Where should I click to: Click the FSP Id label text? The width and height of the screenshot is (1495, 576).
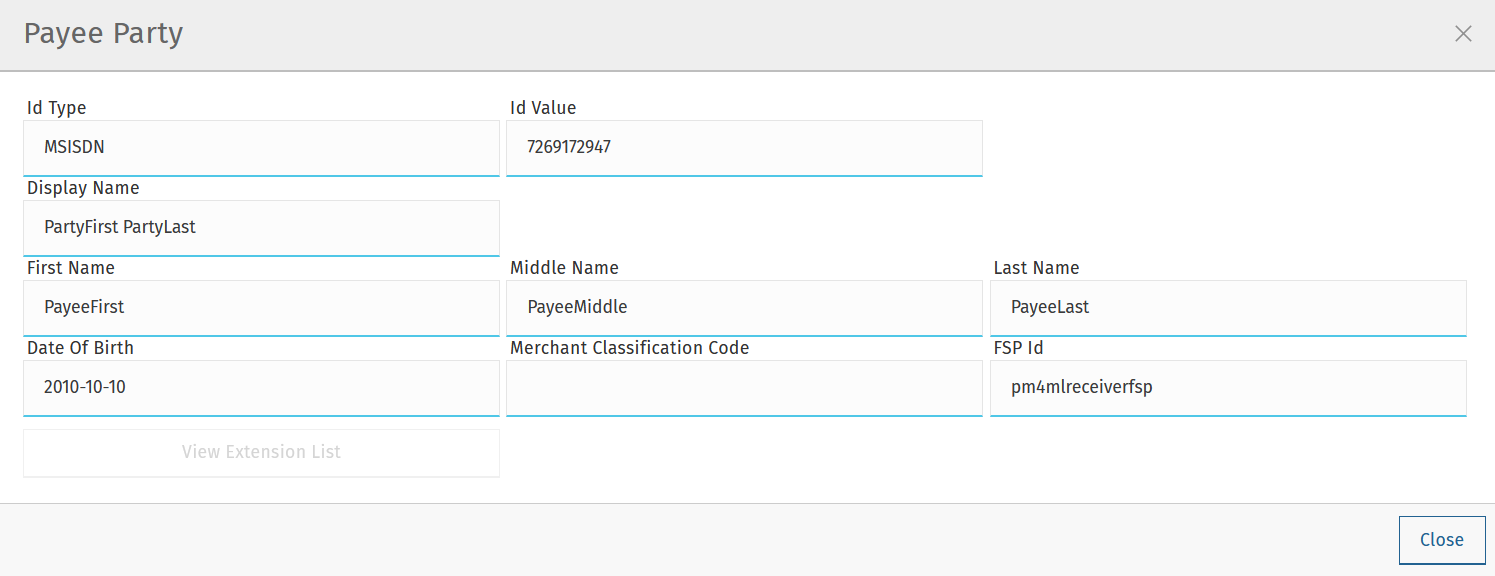coord(1018,348)
